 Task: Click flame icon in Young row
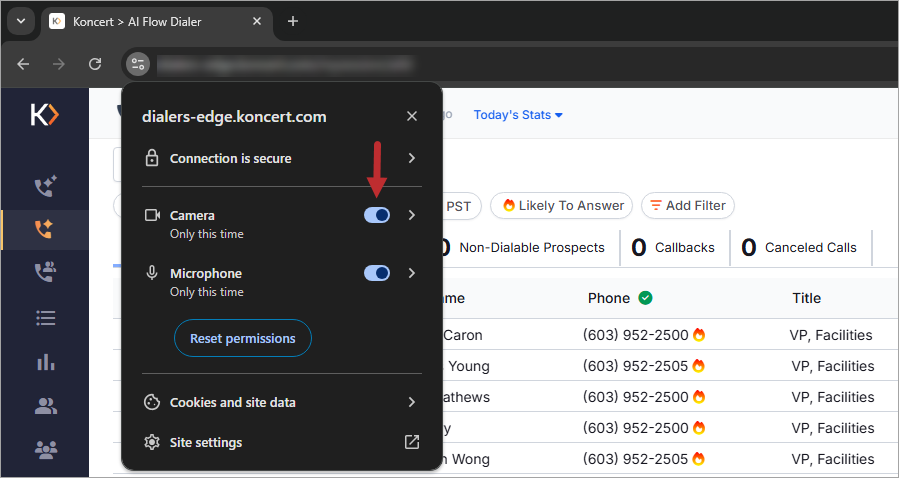(x=699, y=366)
